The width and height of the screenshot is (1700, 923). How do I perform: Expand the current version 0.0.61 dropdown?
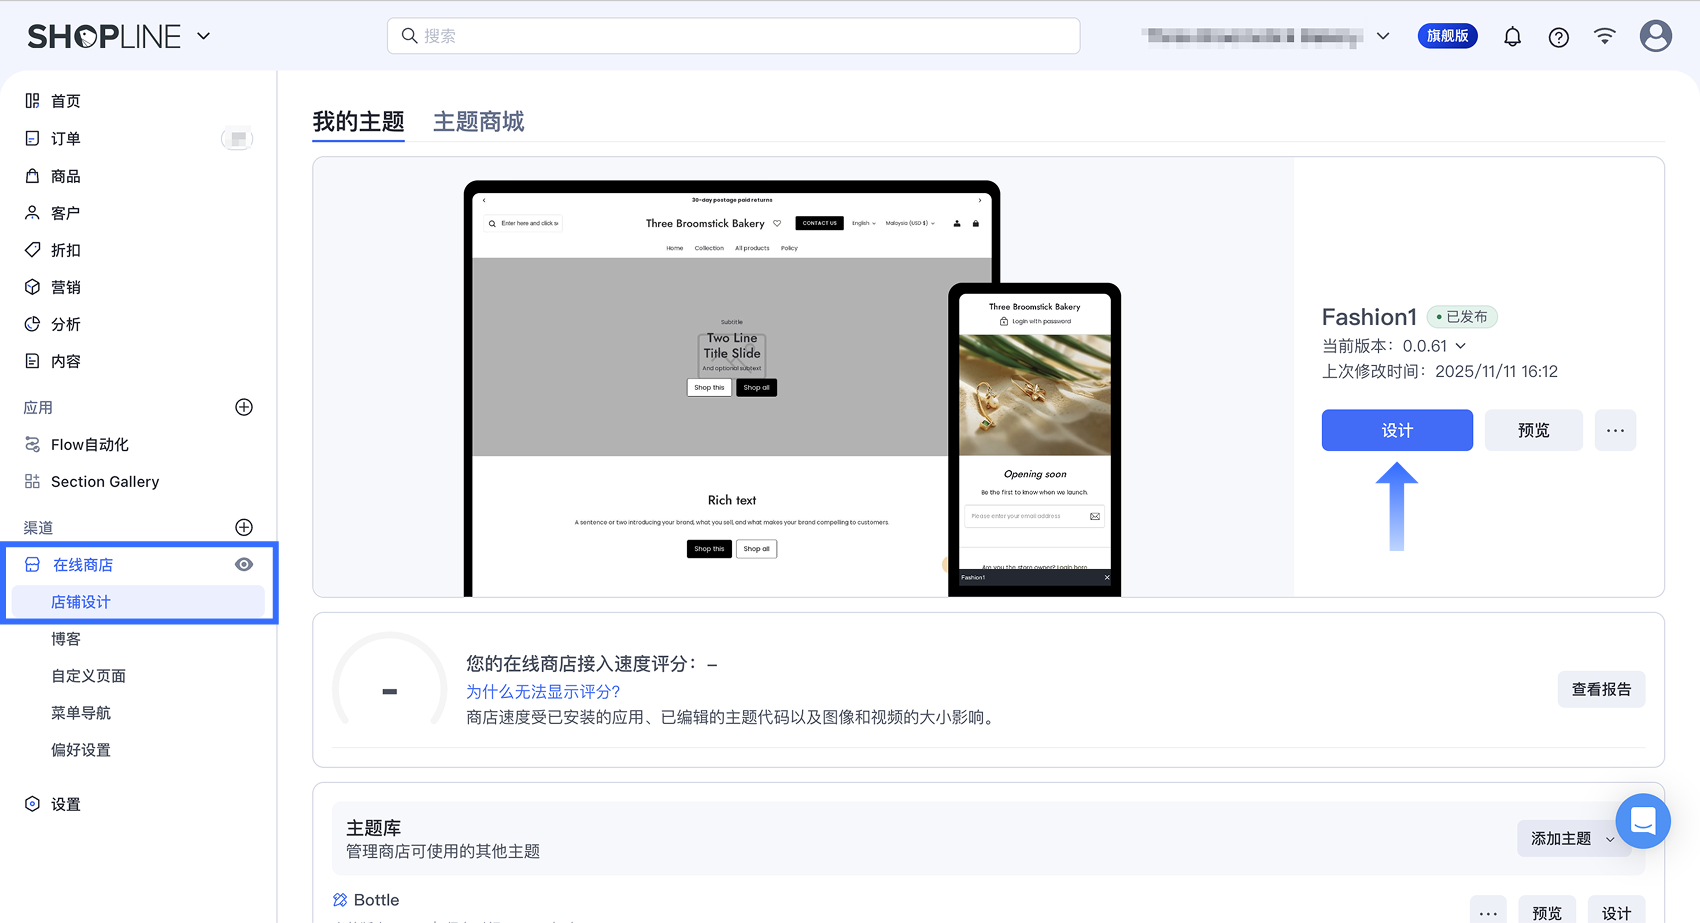[x=1460, y=346]
